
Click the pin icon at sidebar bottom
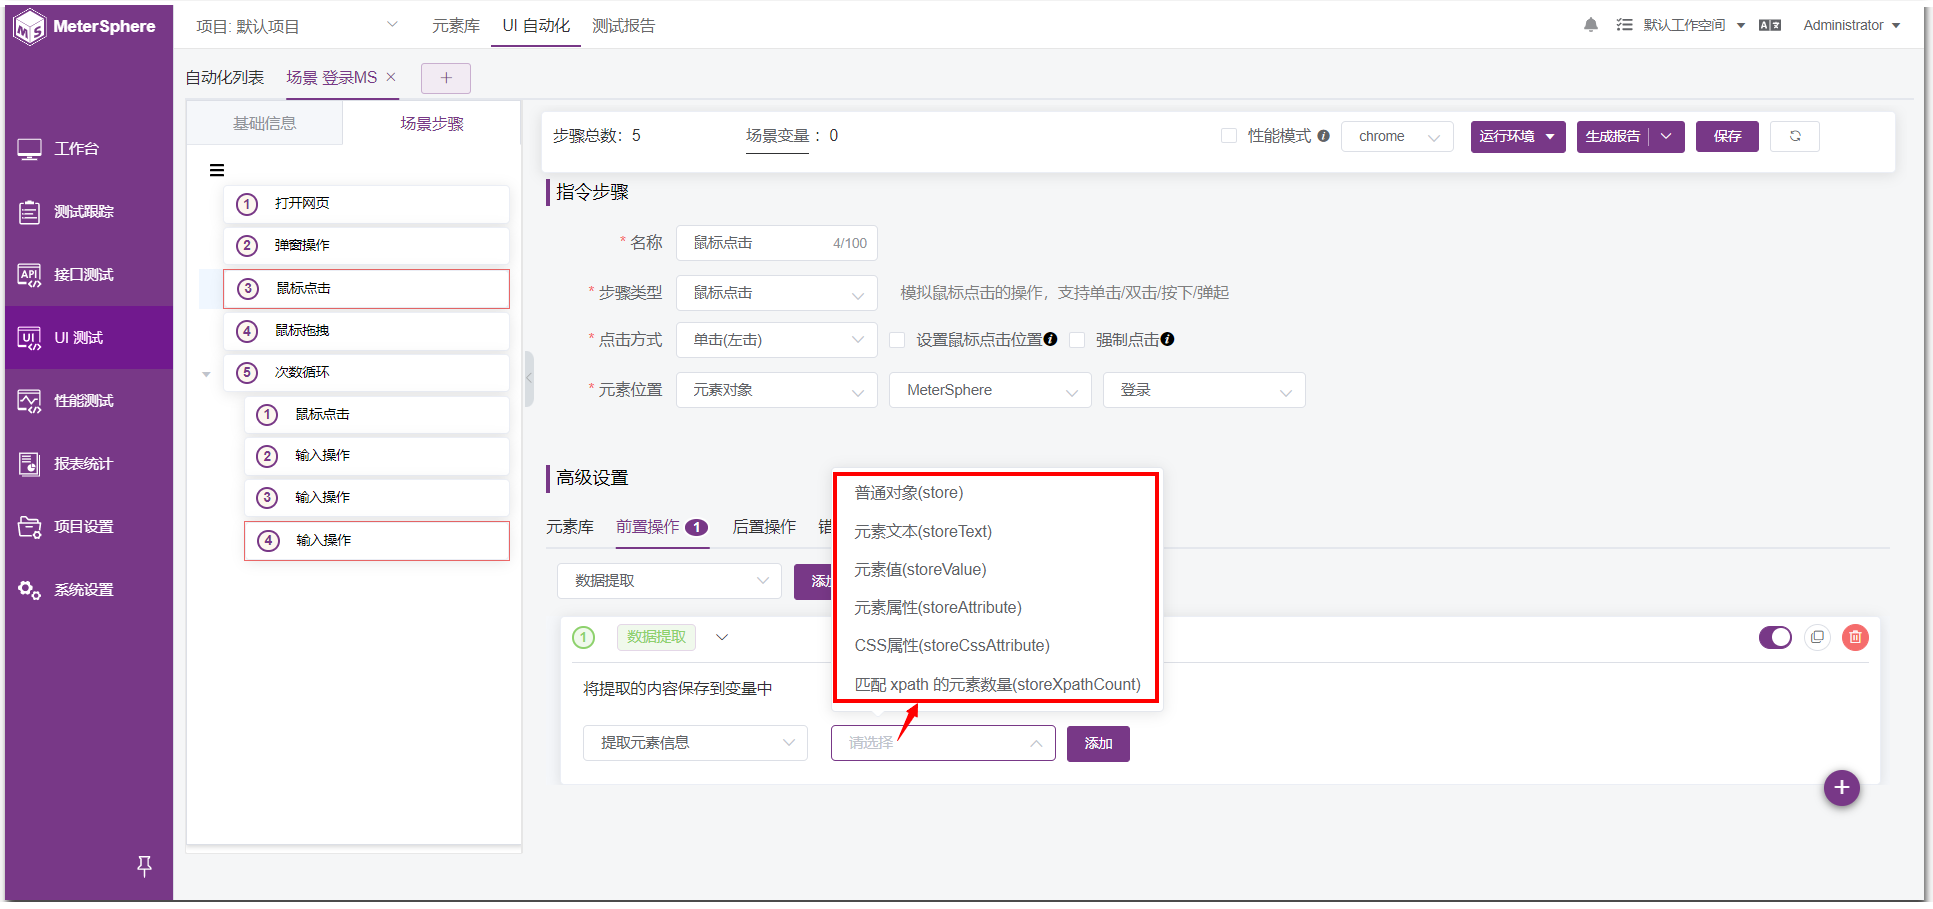[x=144, y=866]
